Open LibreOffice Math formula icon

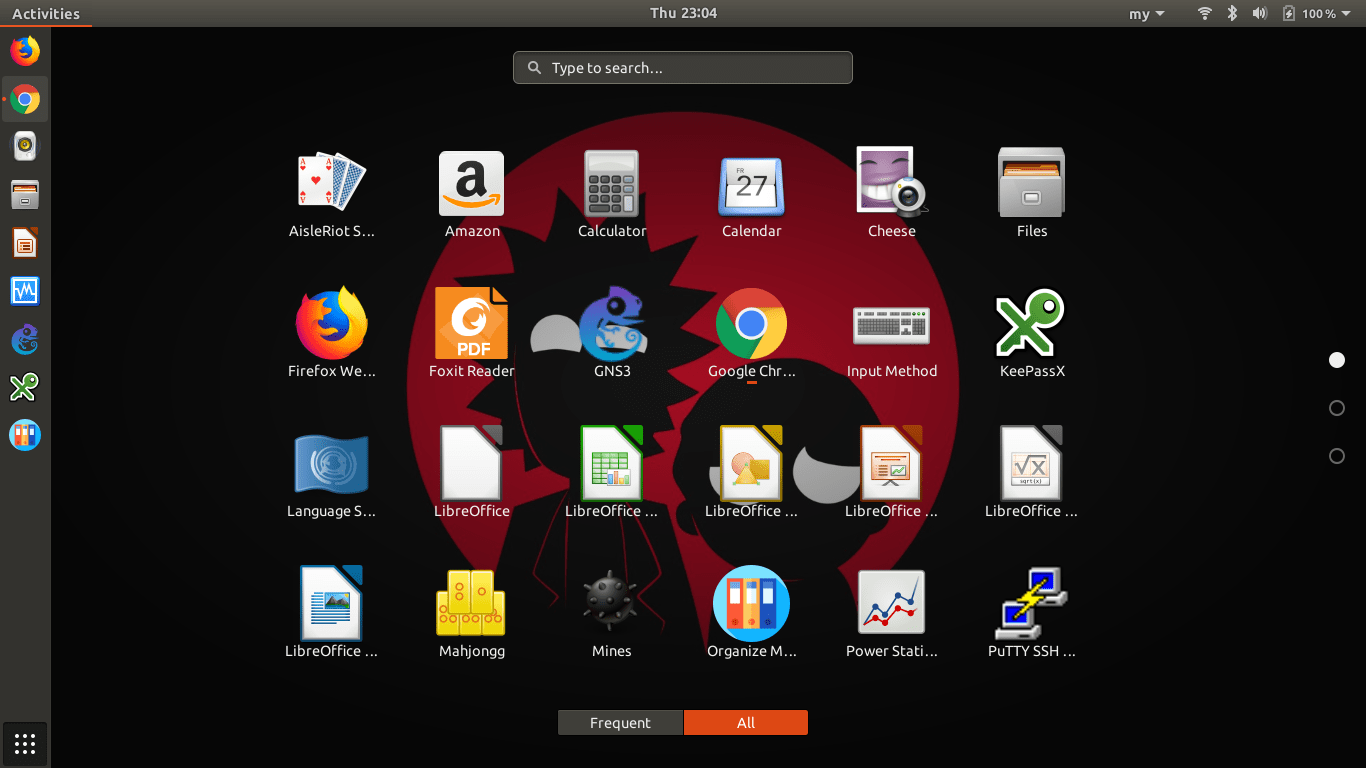(x=1032, y=464)
